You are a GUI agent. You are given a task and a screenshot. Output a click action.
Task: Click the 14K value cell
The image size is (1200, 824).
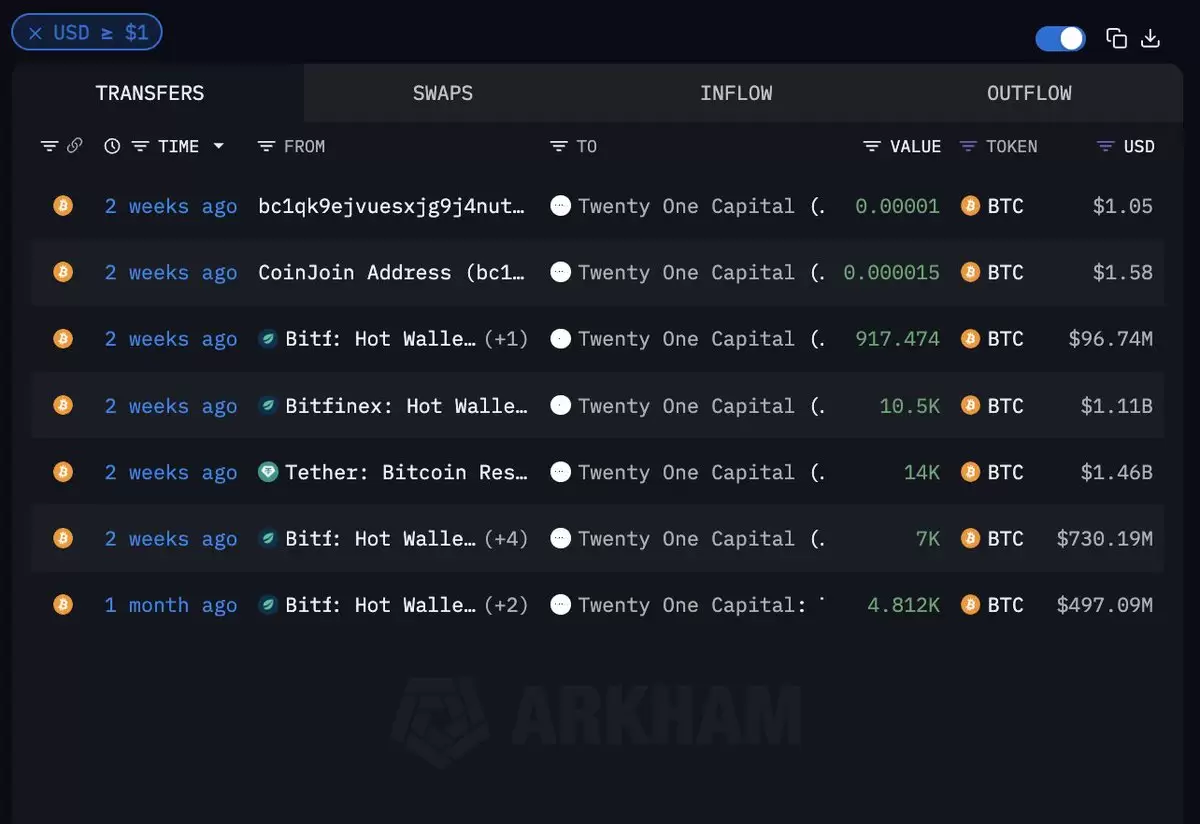[x=922, y=472]
